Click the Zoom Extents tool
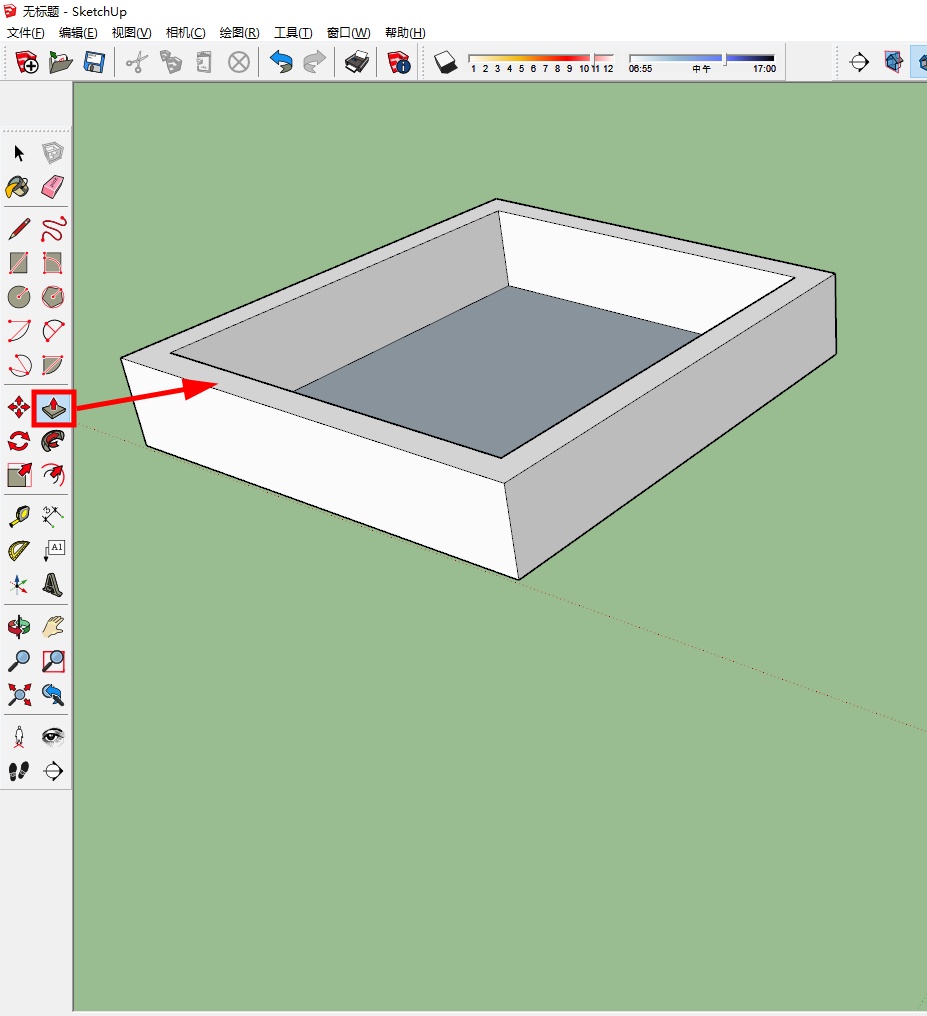The height and width of the screenshot is (1016, 927). (18, 695)
